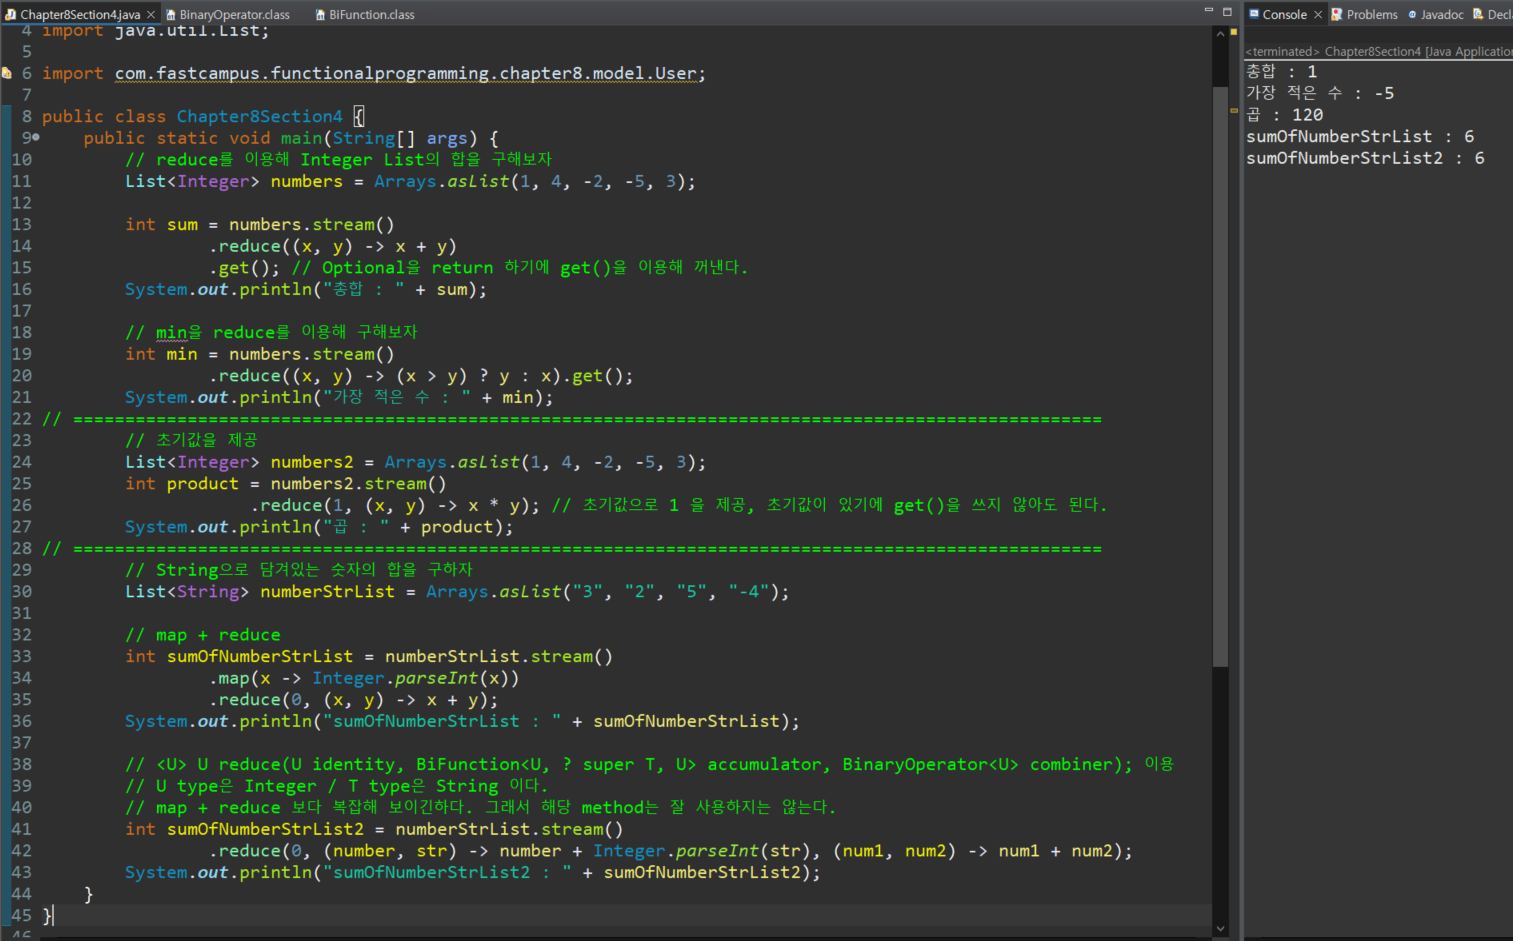Screen dimensions: 1513x941
Task: Click 'sumOfNumberStrList' declaration on line 33
Action: coord(260,656)
